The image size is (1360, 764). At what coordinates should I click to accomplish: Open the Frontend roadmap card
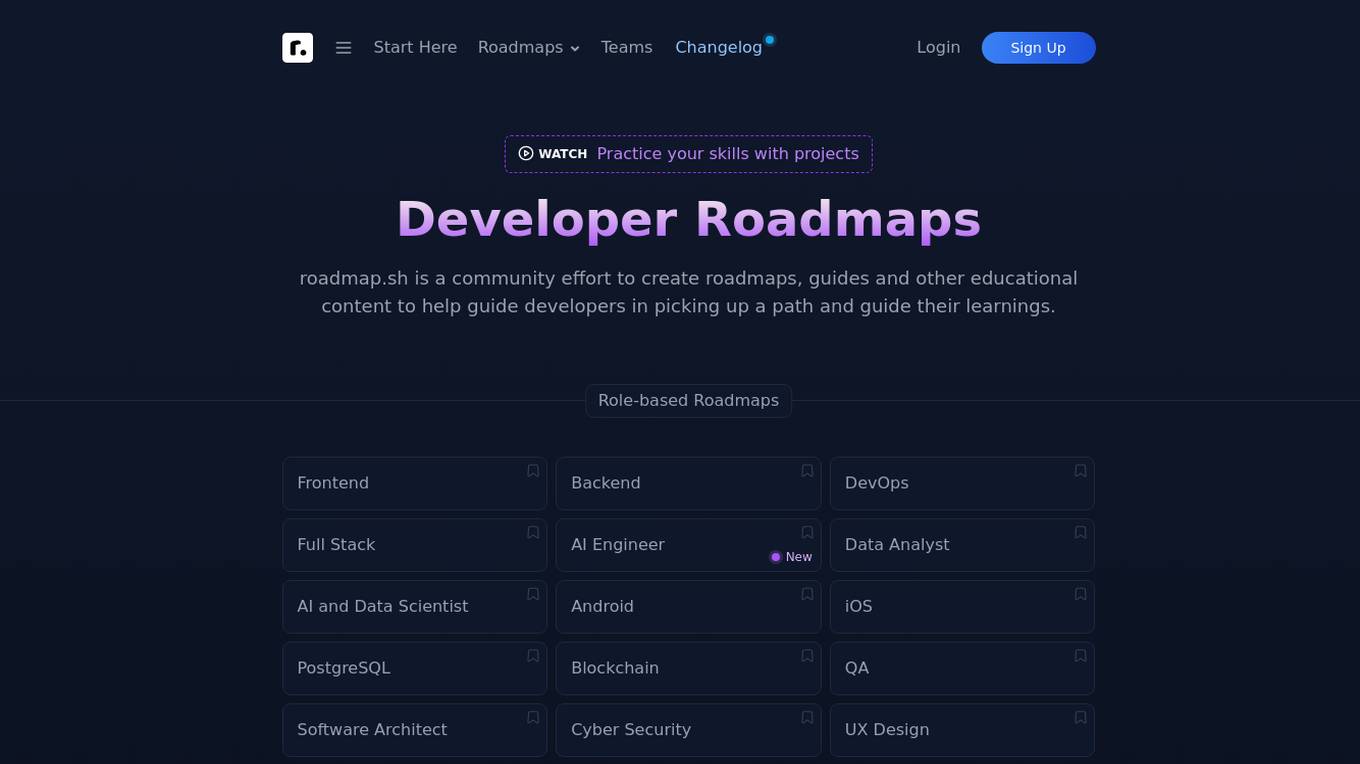(415, 484)
